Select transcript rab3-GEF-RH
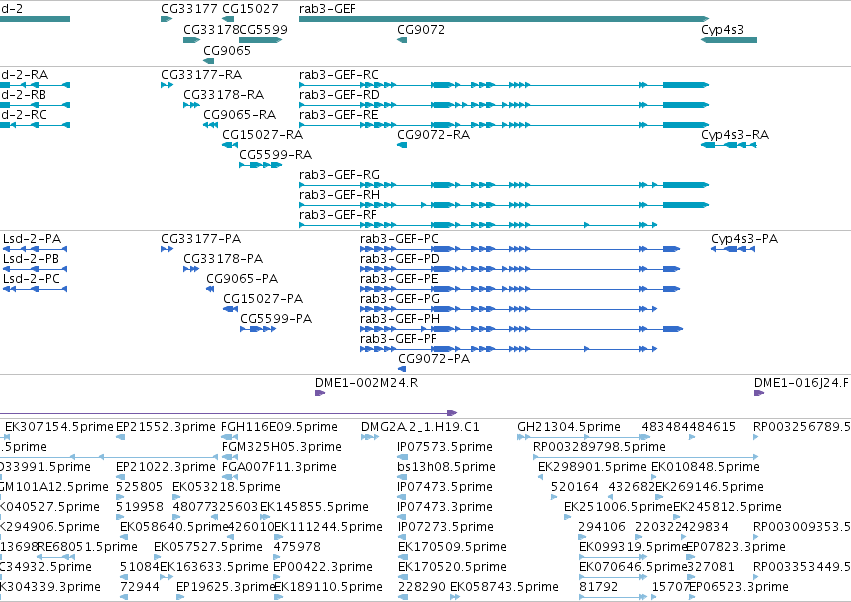 [504, 205]
